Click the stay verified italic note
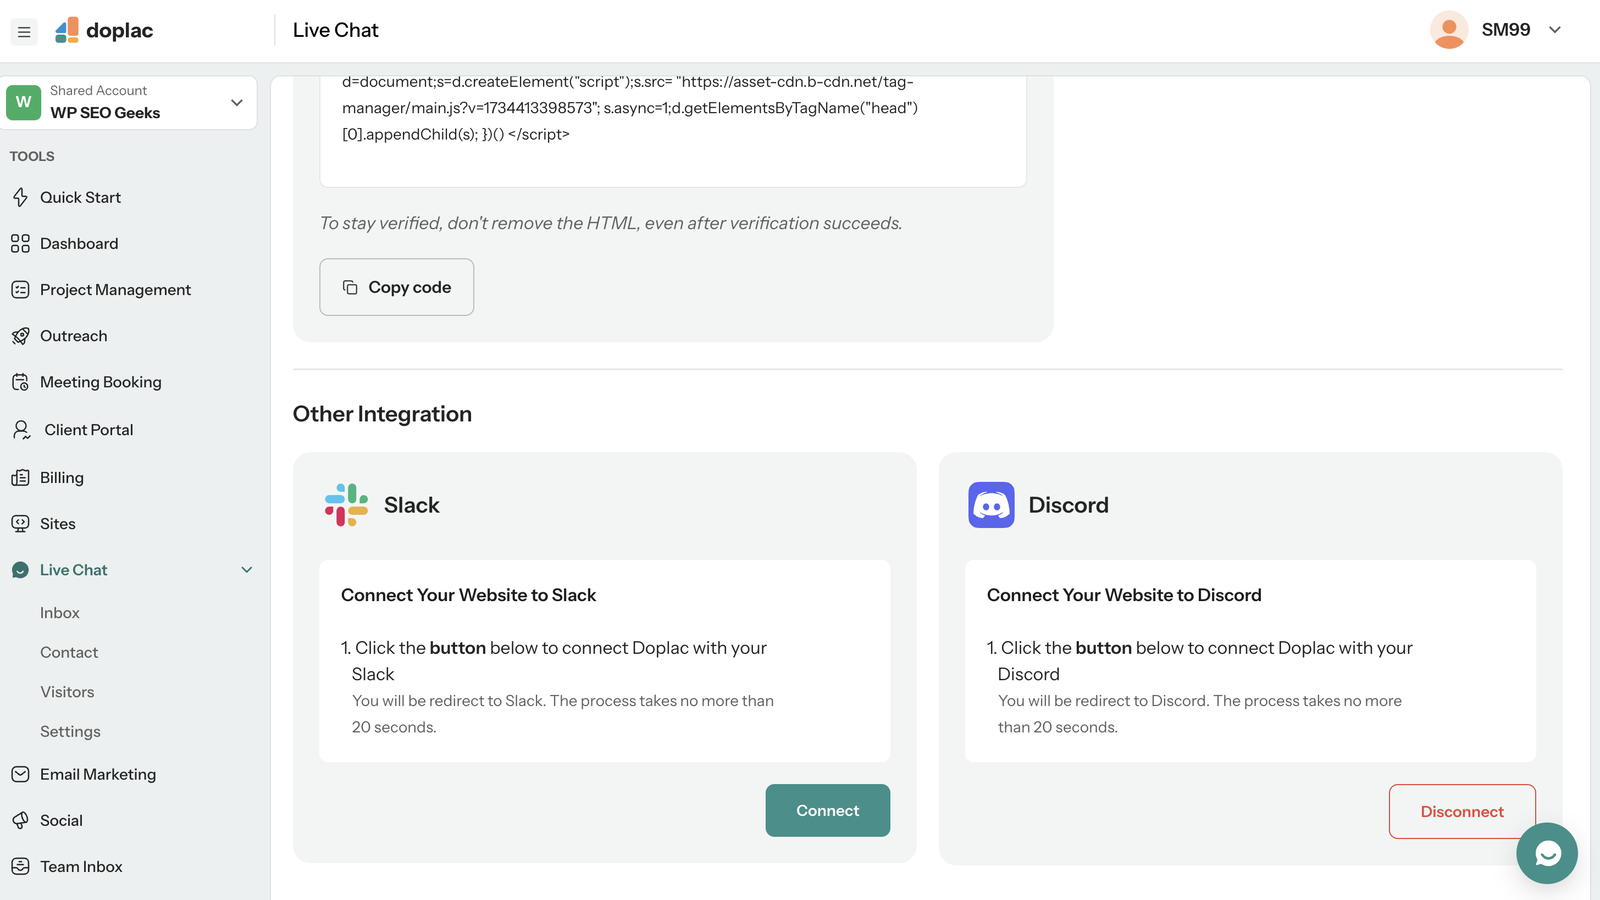Screen dimensions: 1600x900 [611, 223]
